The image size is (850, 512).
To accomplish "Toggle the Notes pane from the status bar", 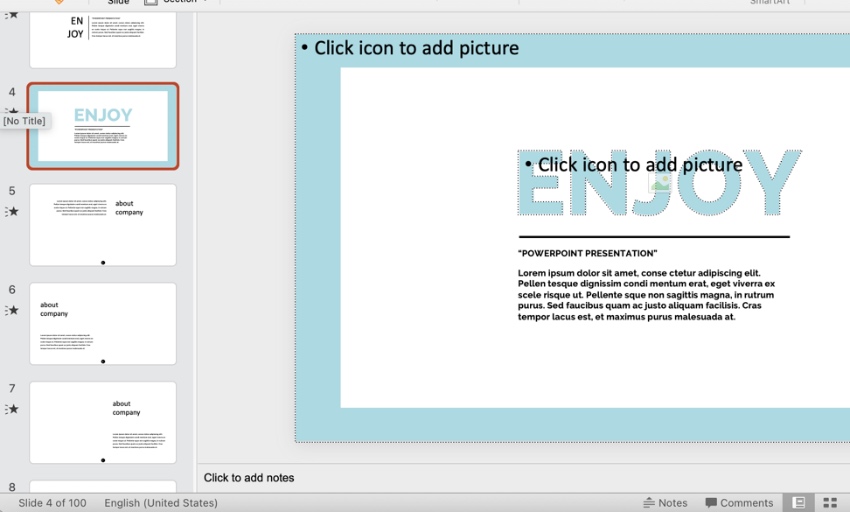I will pyautogui.click(x=665, y=503).
